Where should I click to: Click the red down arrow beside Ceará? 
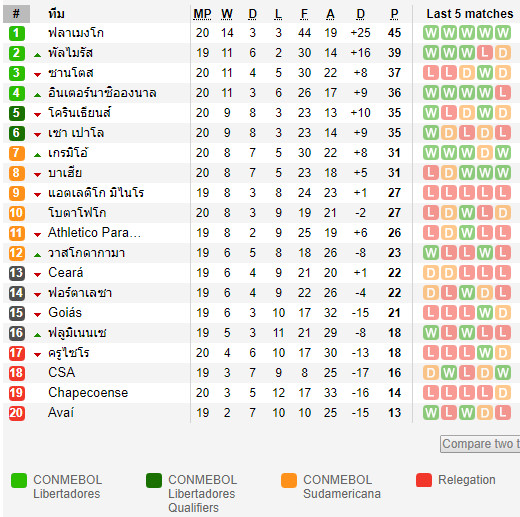pyautogui.click(x=37, y=275)
